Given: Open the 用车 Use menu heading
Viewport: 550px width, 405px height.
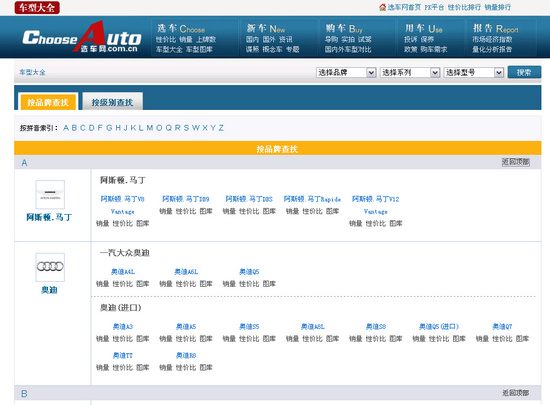Looking at the screenshot, I should coord(423,28).
